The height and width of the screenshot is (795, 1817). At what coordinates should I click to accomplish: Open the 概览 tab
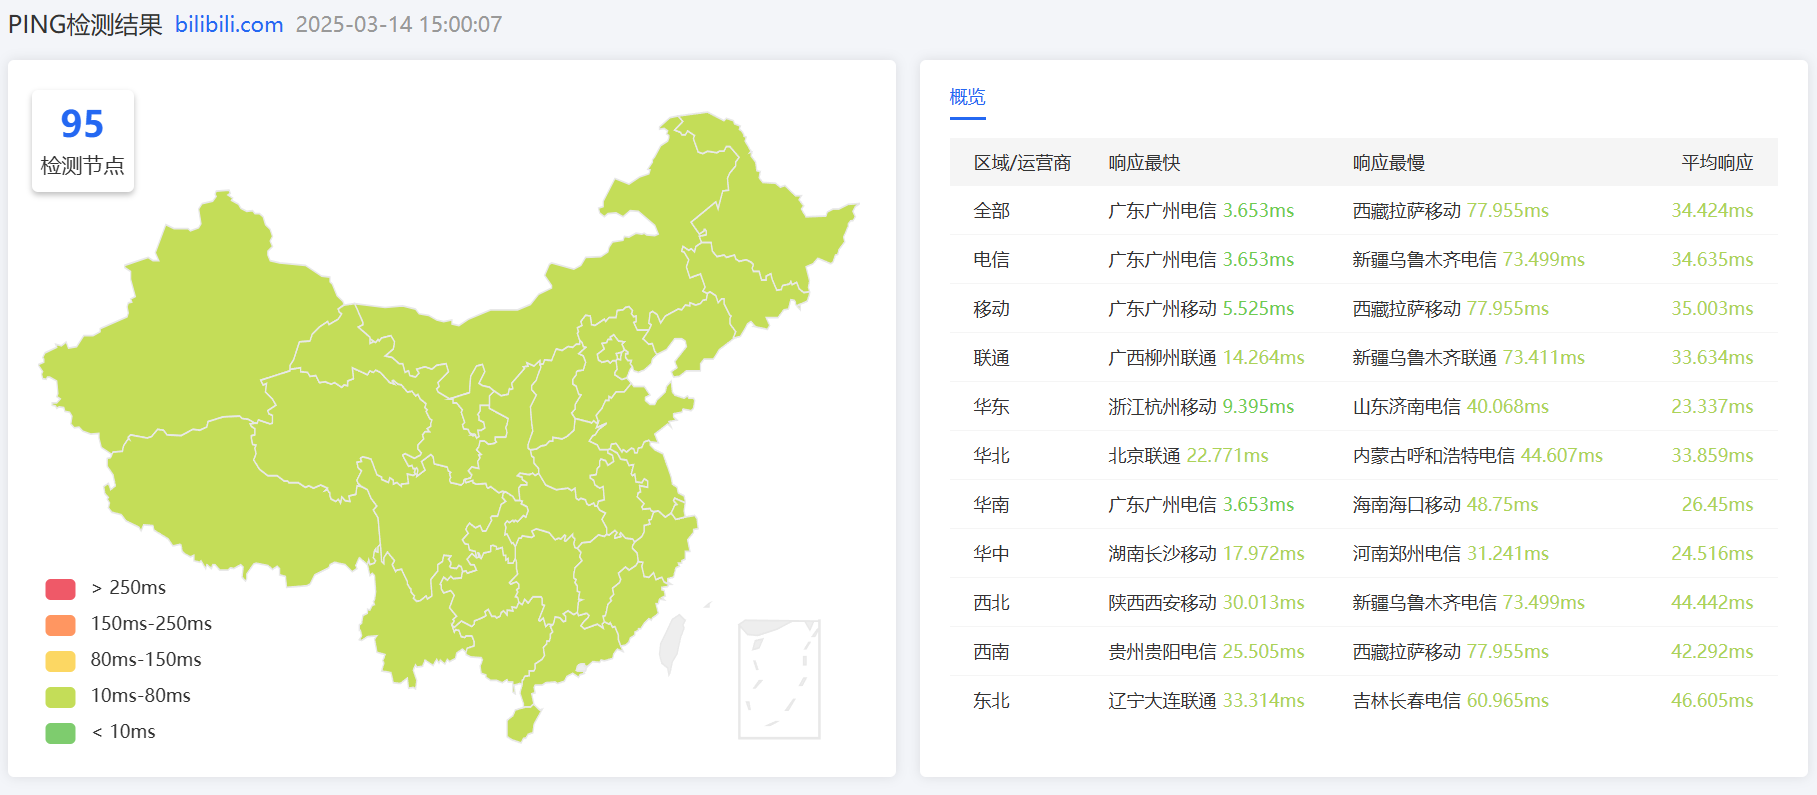(967, 97)
